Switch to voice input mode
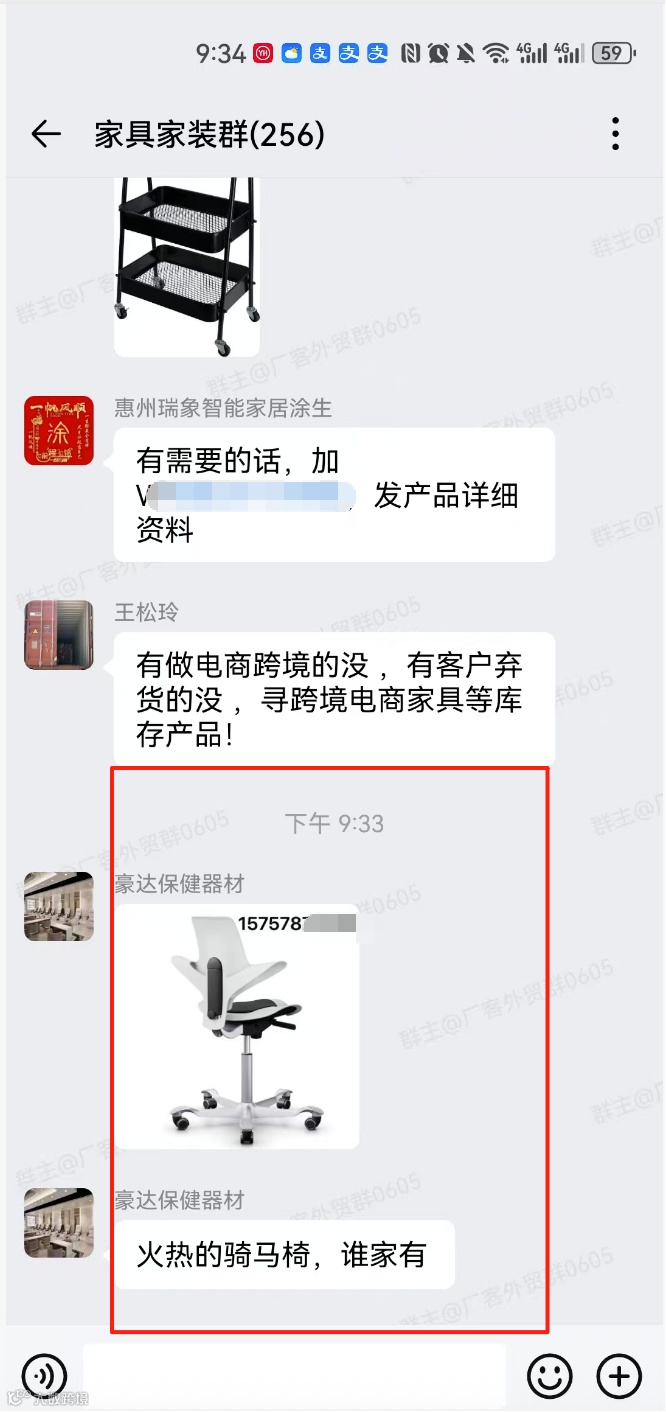 pos(44,1376)
